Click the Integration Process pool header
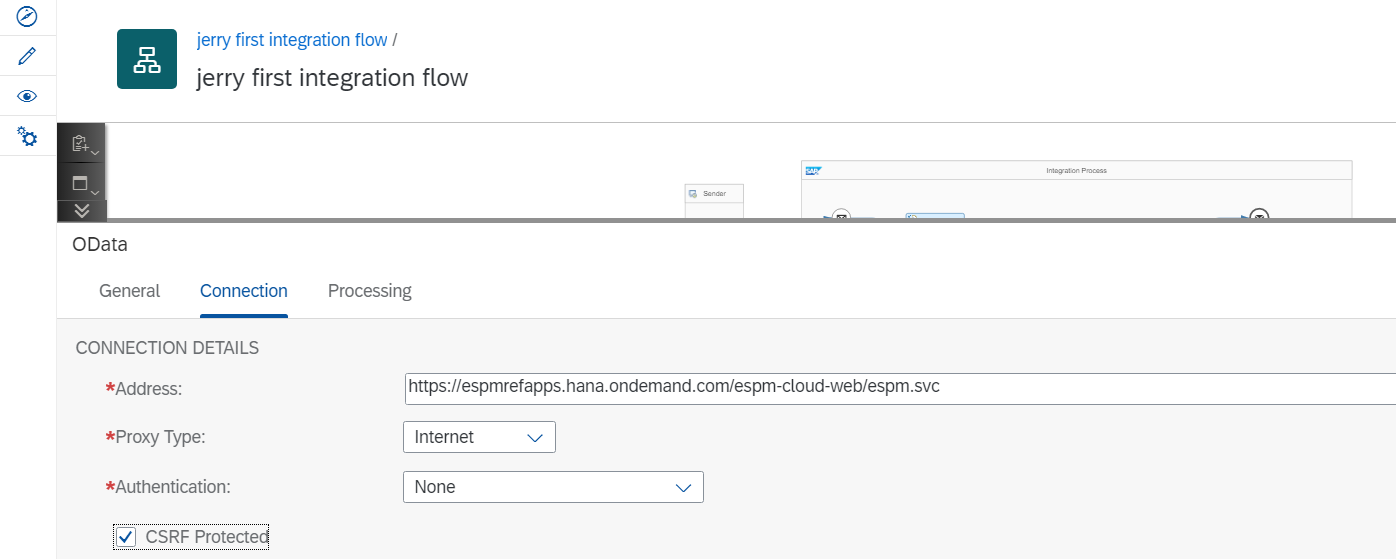The image size is (1396, 559). [x=1076, y=171]
